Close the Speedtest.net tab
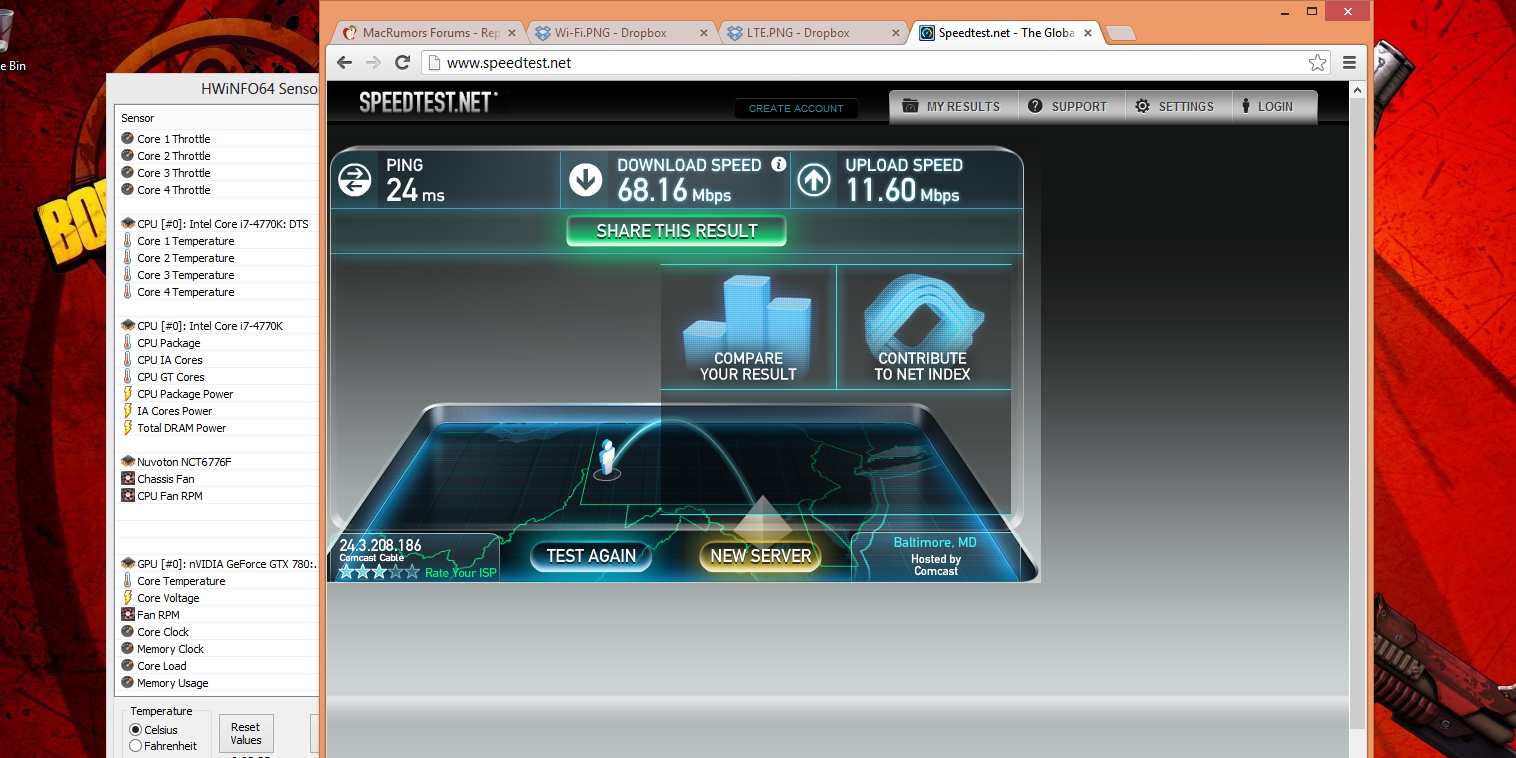This screenshot has width=1516, height=758. tap(1087, 33)
